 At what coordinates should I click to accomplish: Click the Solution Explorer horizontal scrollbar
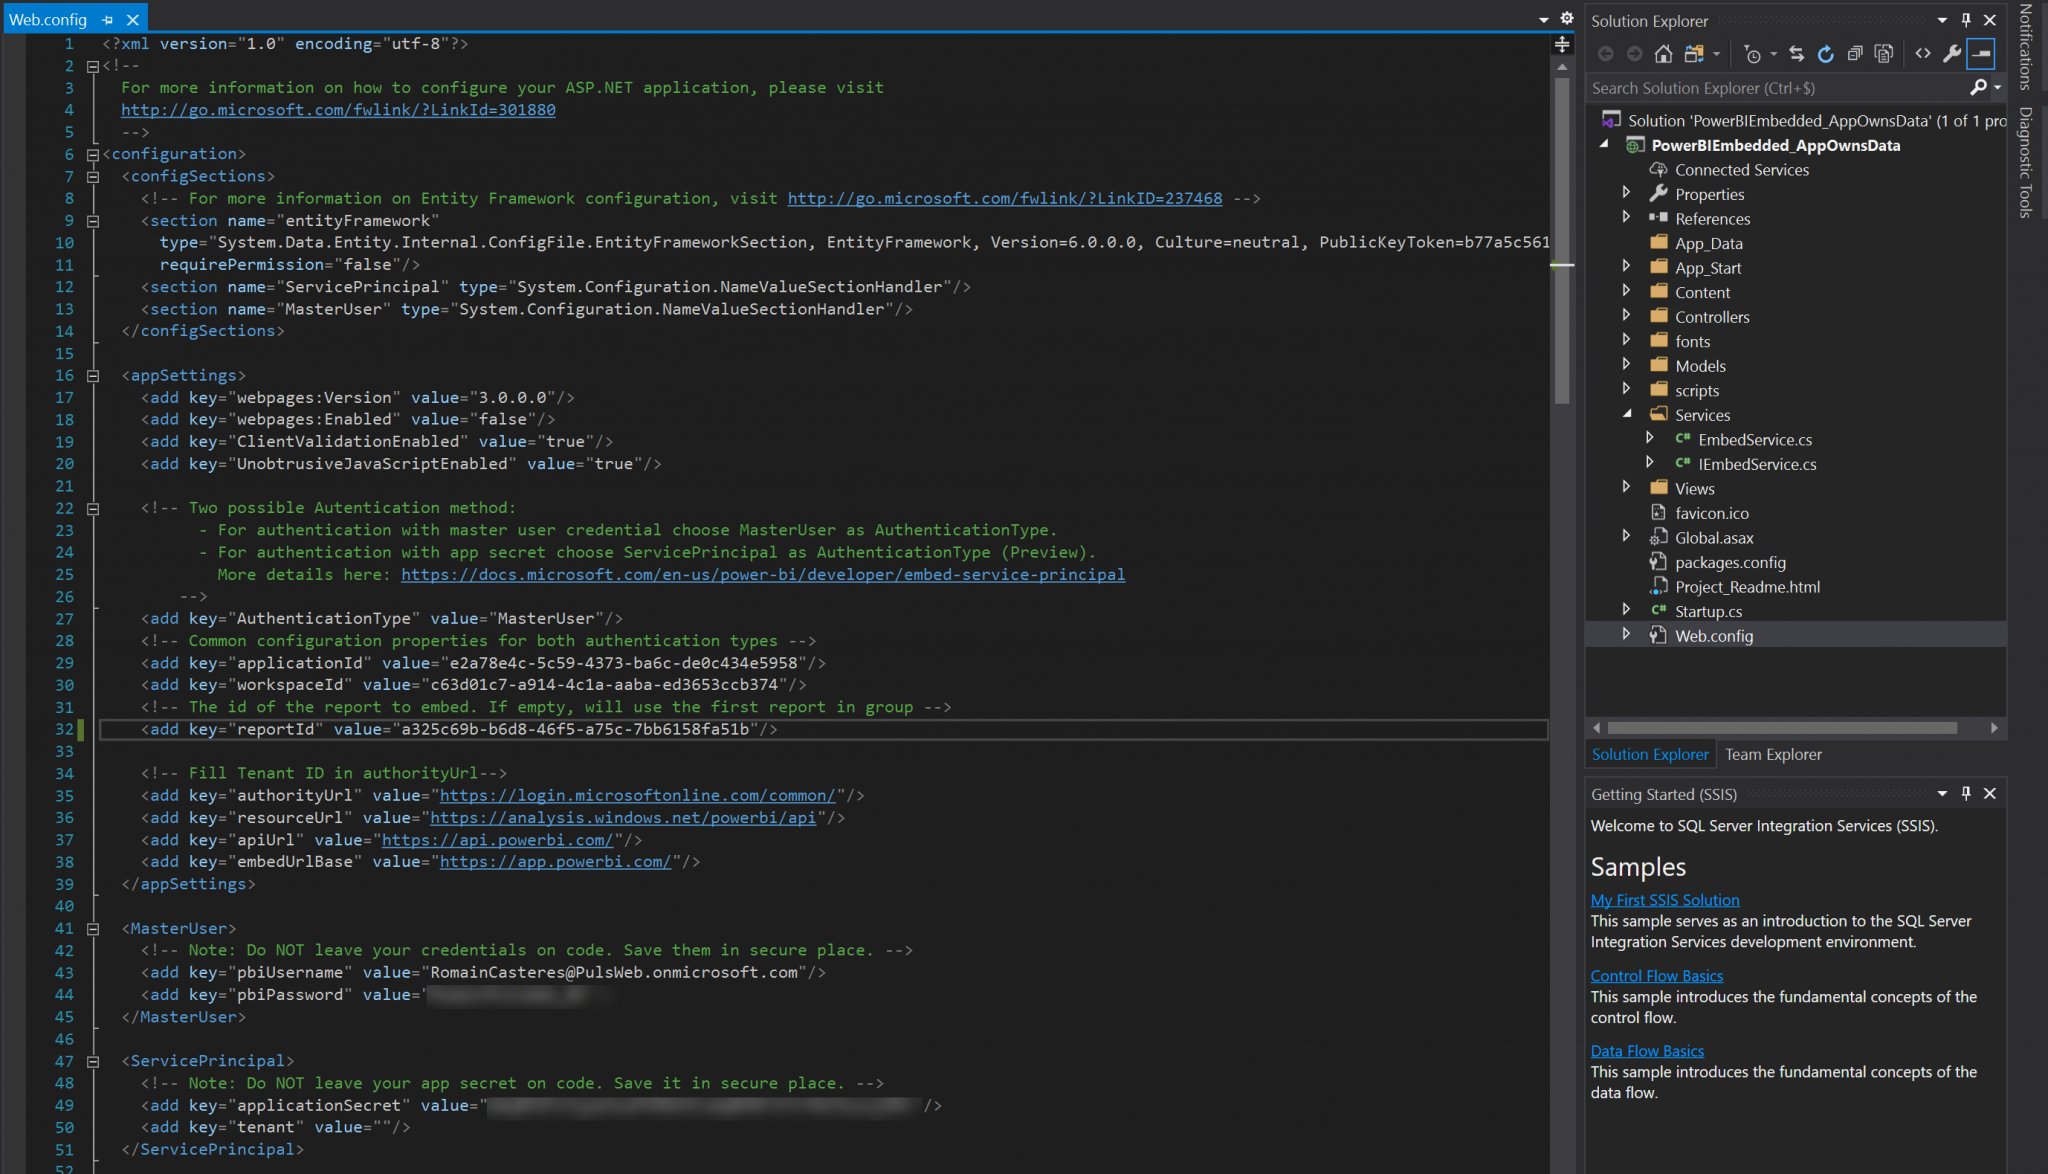pyautogui.click(x=1781, y=728)
